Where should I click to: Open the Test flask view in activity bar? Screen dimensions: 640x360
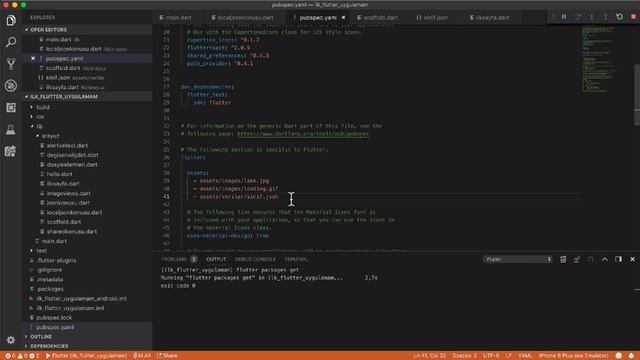point(11,129)
